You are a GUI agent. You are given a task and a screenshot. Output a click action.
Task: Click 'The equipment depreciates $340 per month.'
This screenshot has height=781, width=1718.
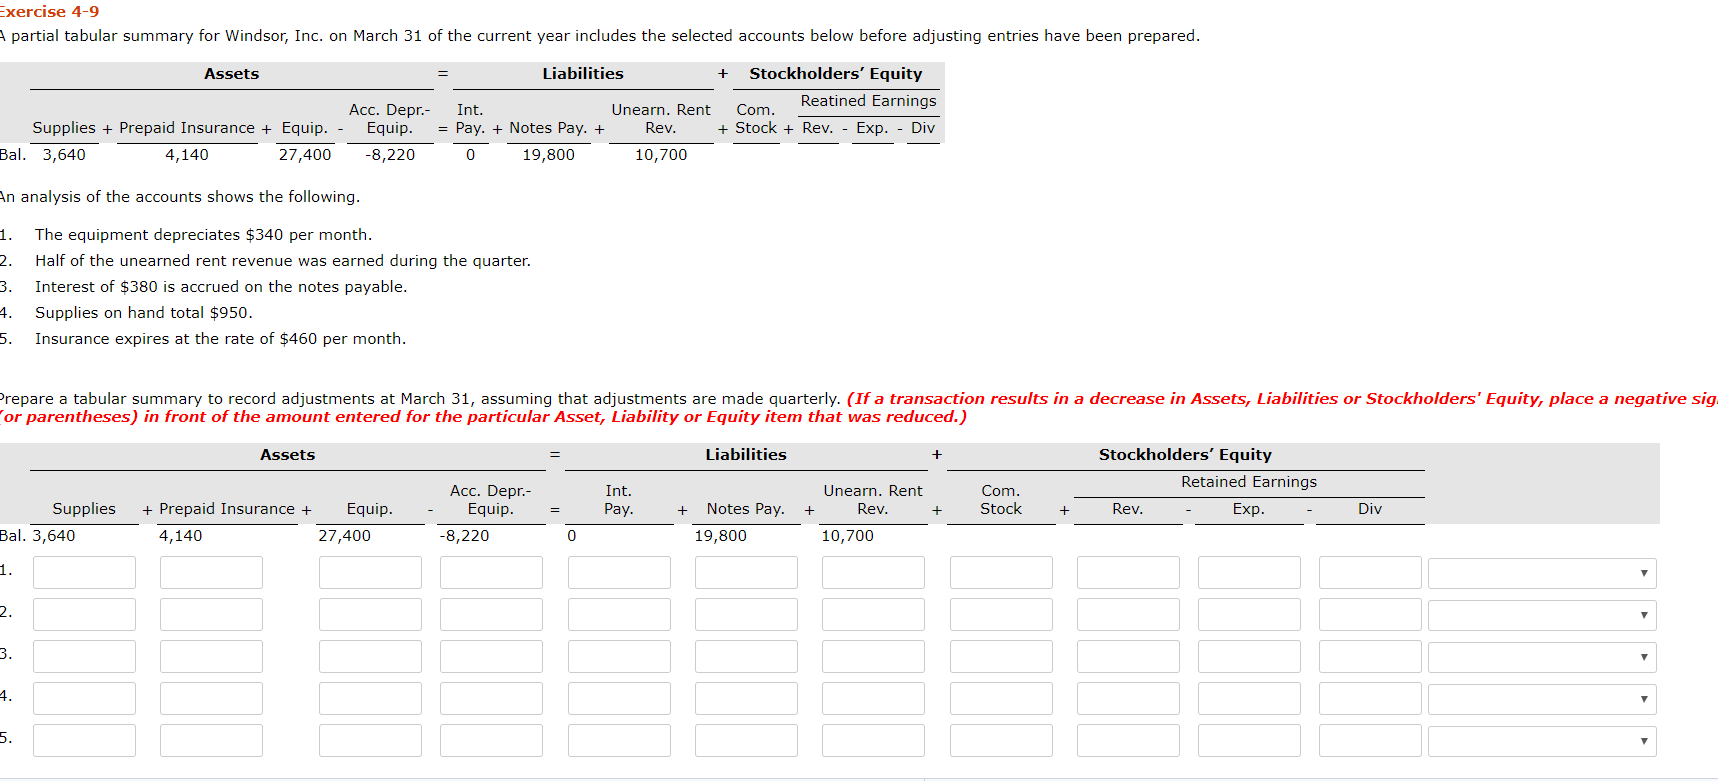(x=203, y=235)
